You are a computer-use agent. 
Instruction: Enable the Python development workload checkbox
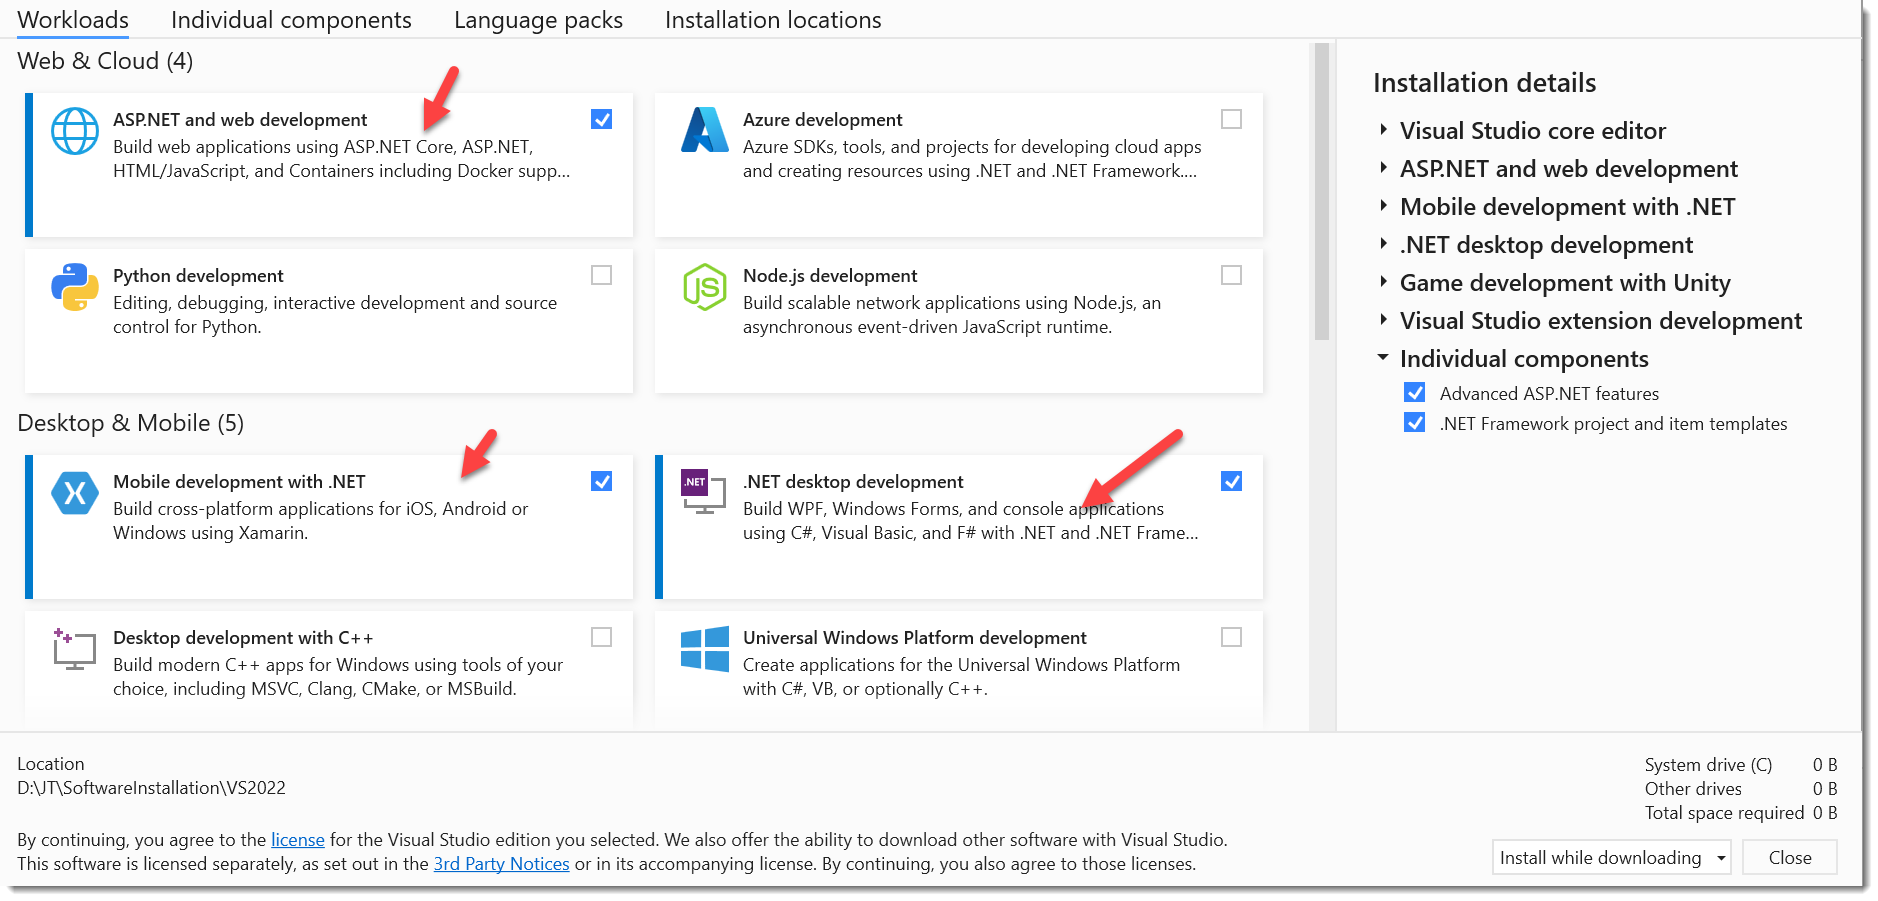coord(601,275)
